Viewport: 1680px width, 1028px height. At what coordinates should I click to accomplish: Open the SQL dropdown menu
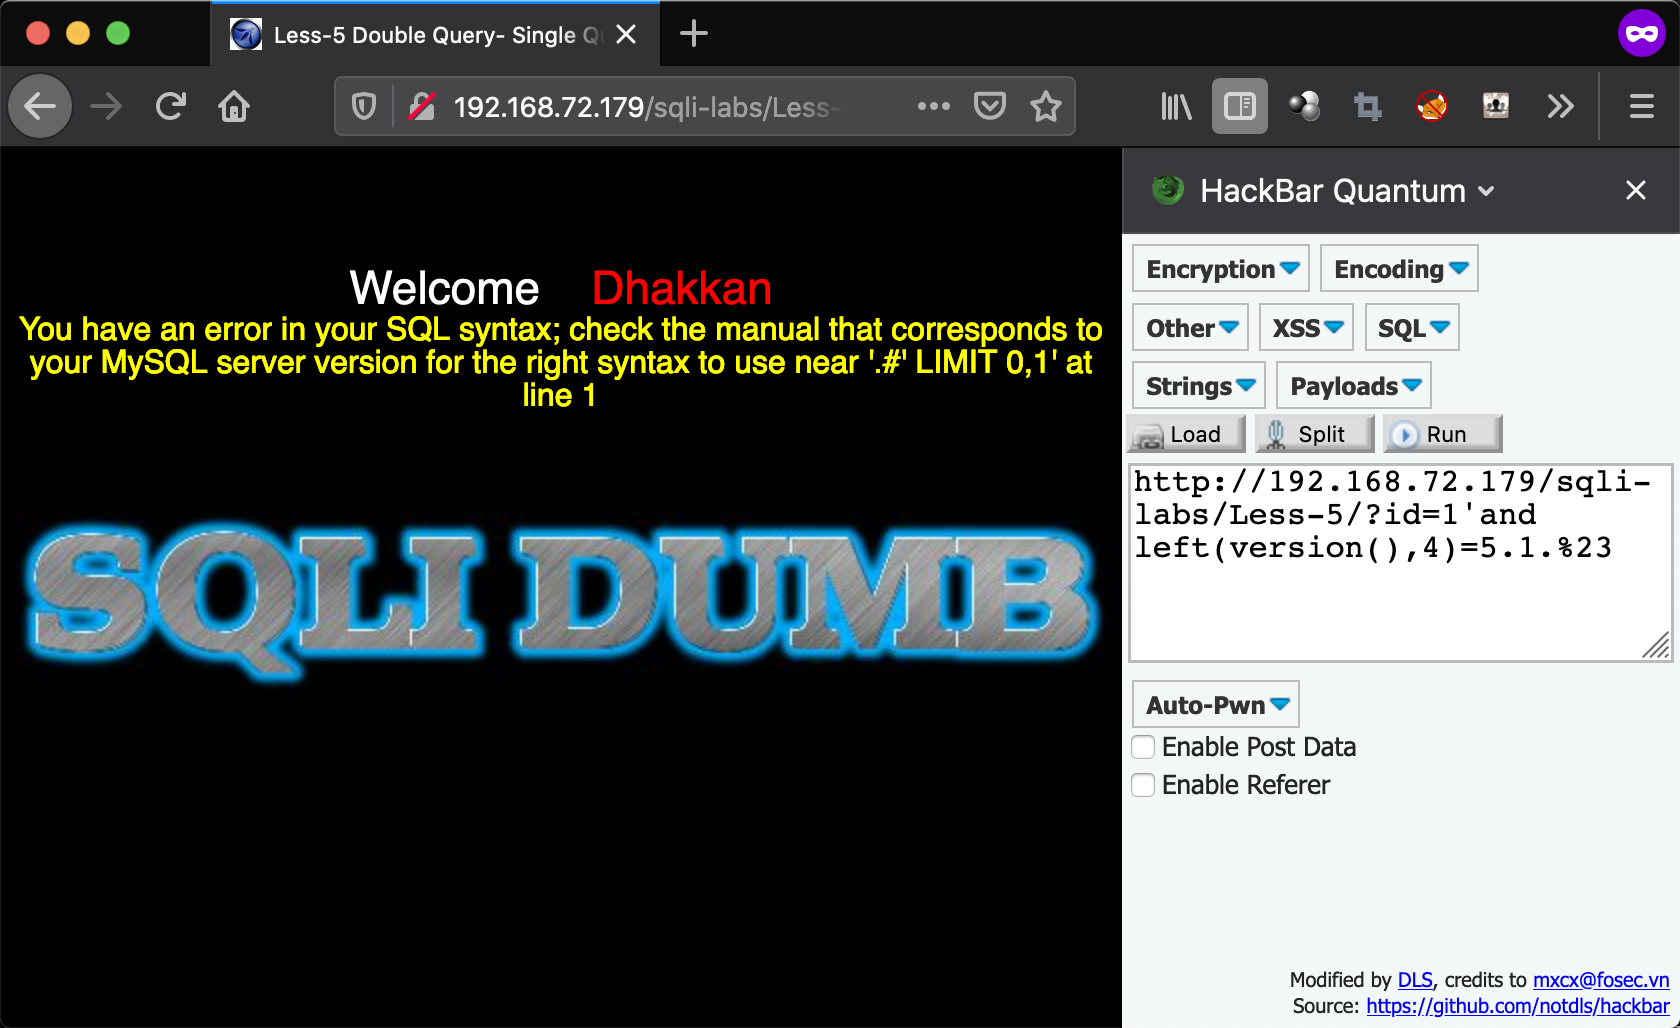pos(1412,328)
